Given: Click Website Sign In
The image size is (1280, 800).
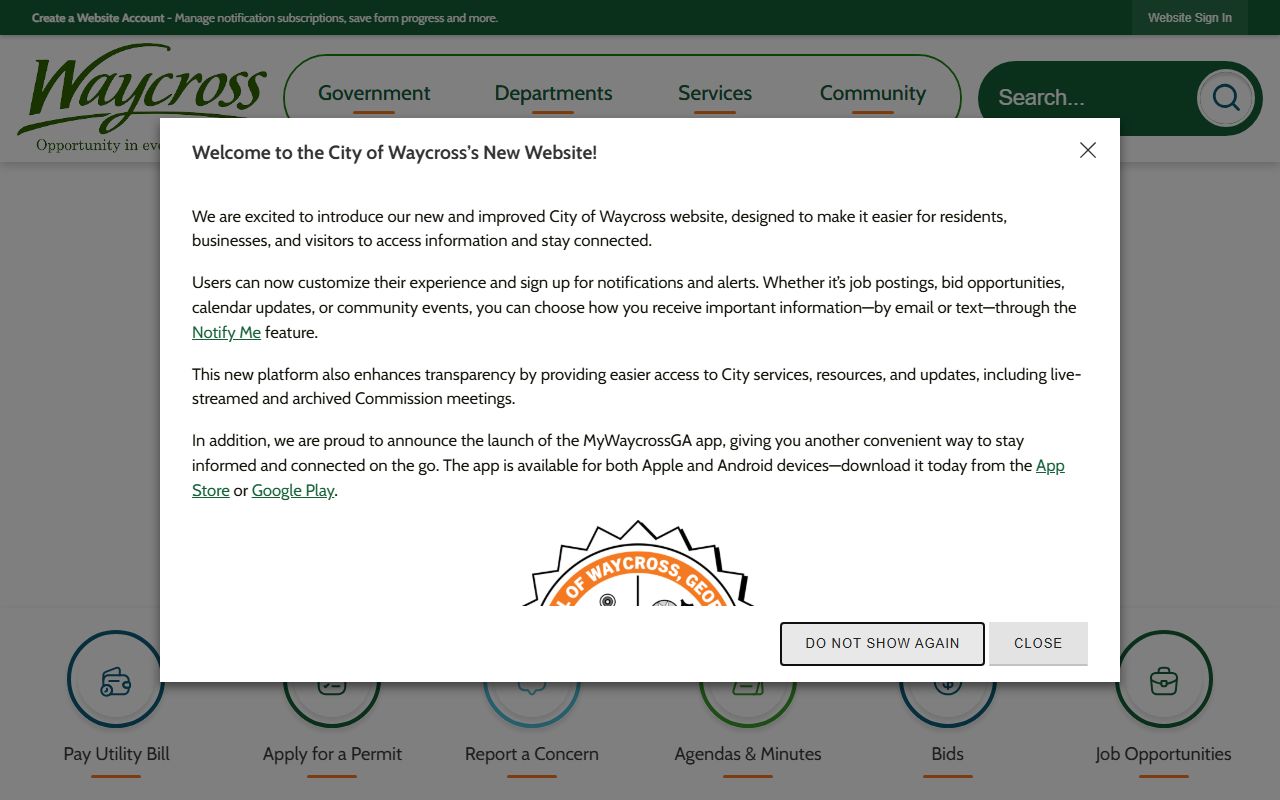Looking at the screenshot, I should pos(1190,18).
